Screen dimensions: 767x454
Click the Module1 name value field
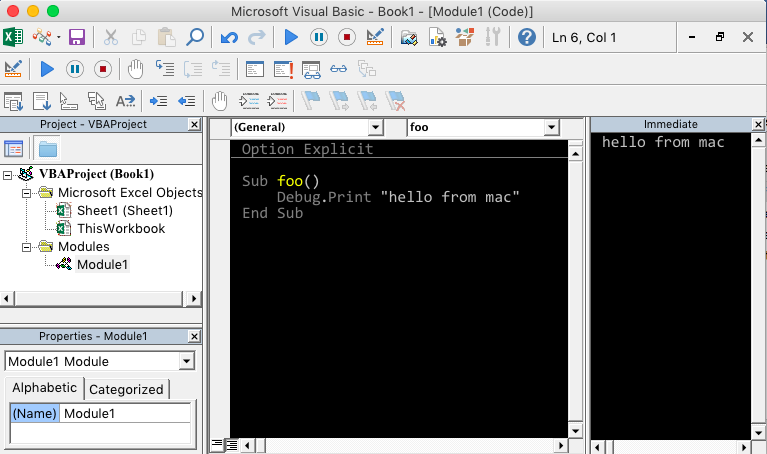pos(125,414)
